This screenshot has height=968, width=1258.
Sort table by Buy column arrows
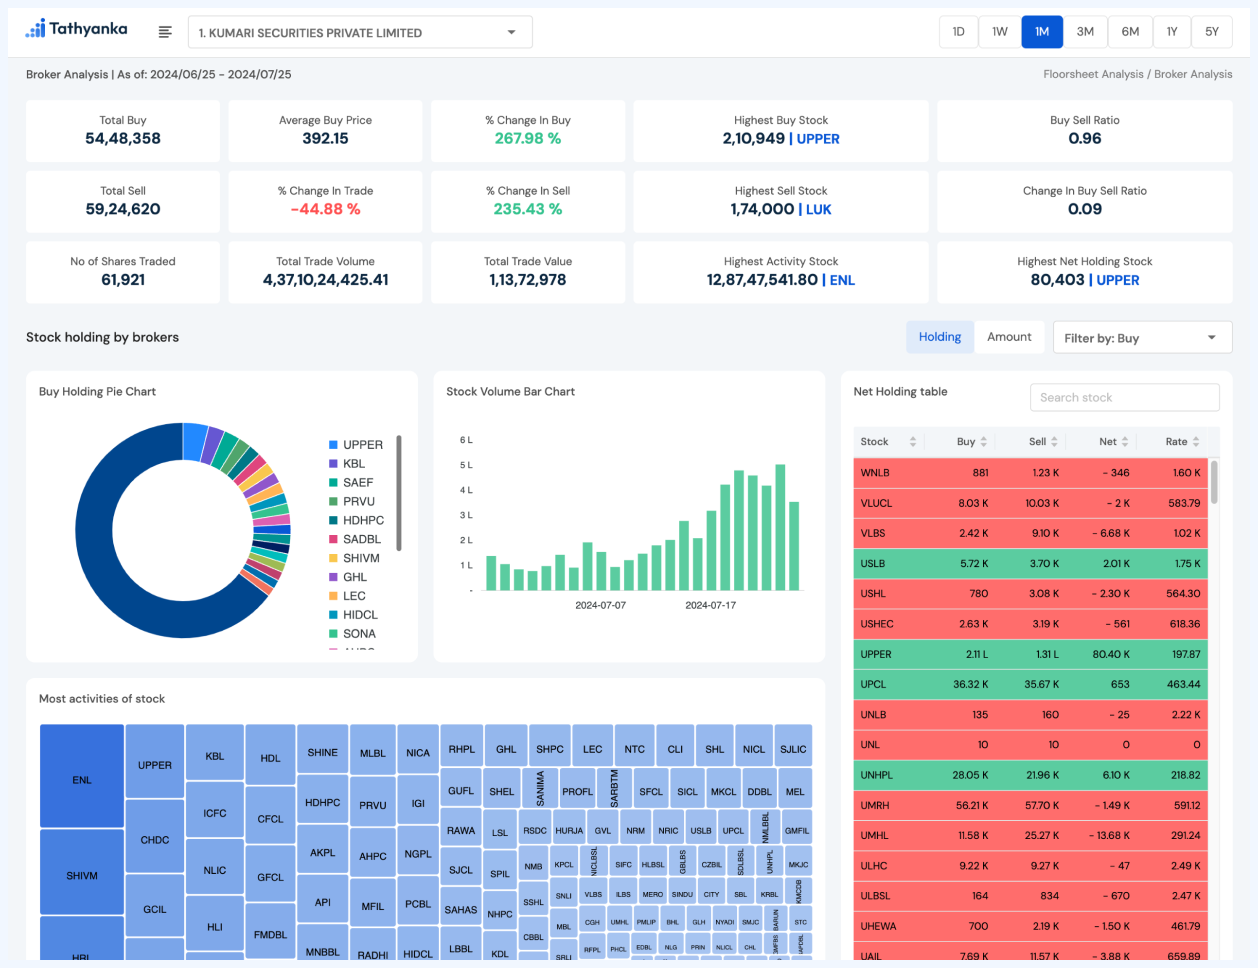tap(983, 442)
